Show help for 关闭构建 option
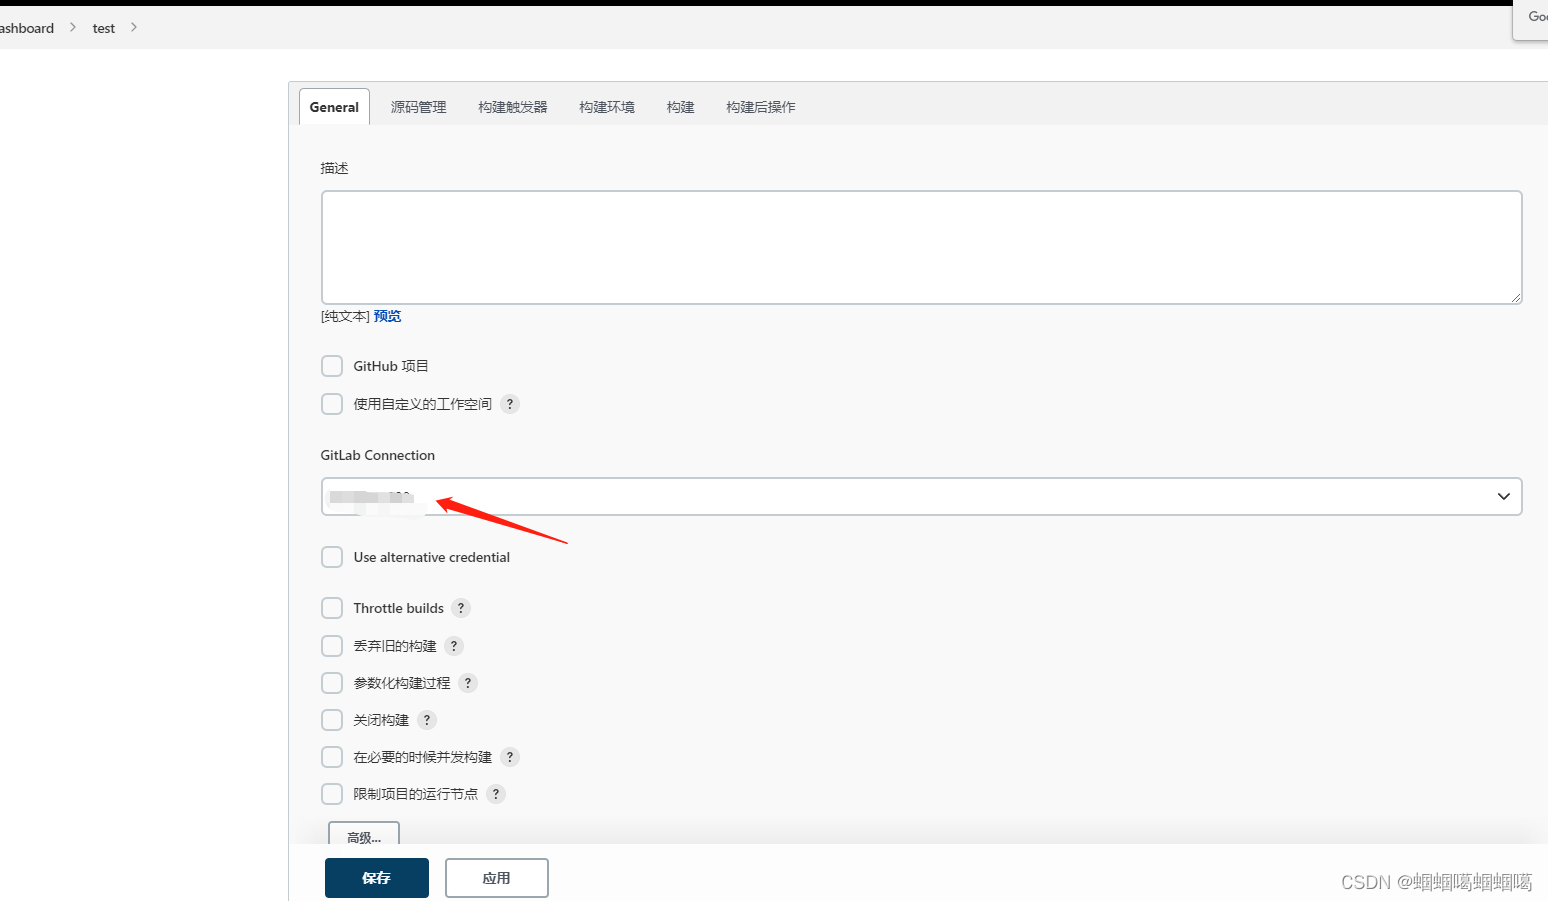 [x=426, y=719]
